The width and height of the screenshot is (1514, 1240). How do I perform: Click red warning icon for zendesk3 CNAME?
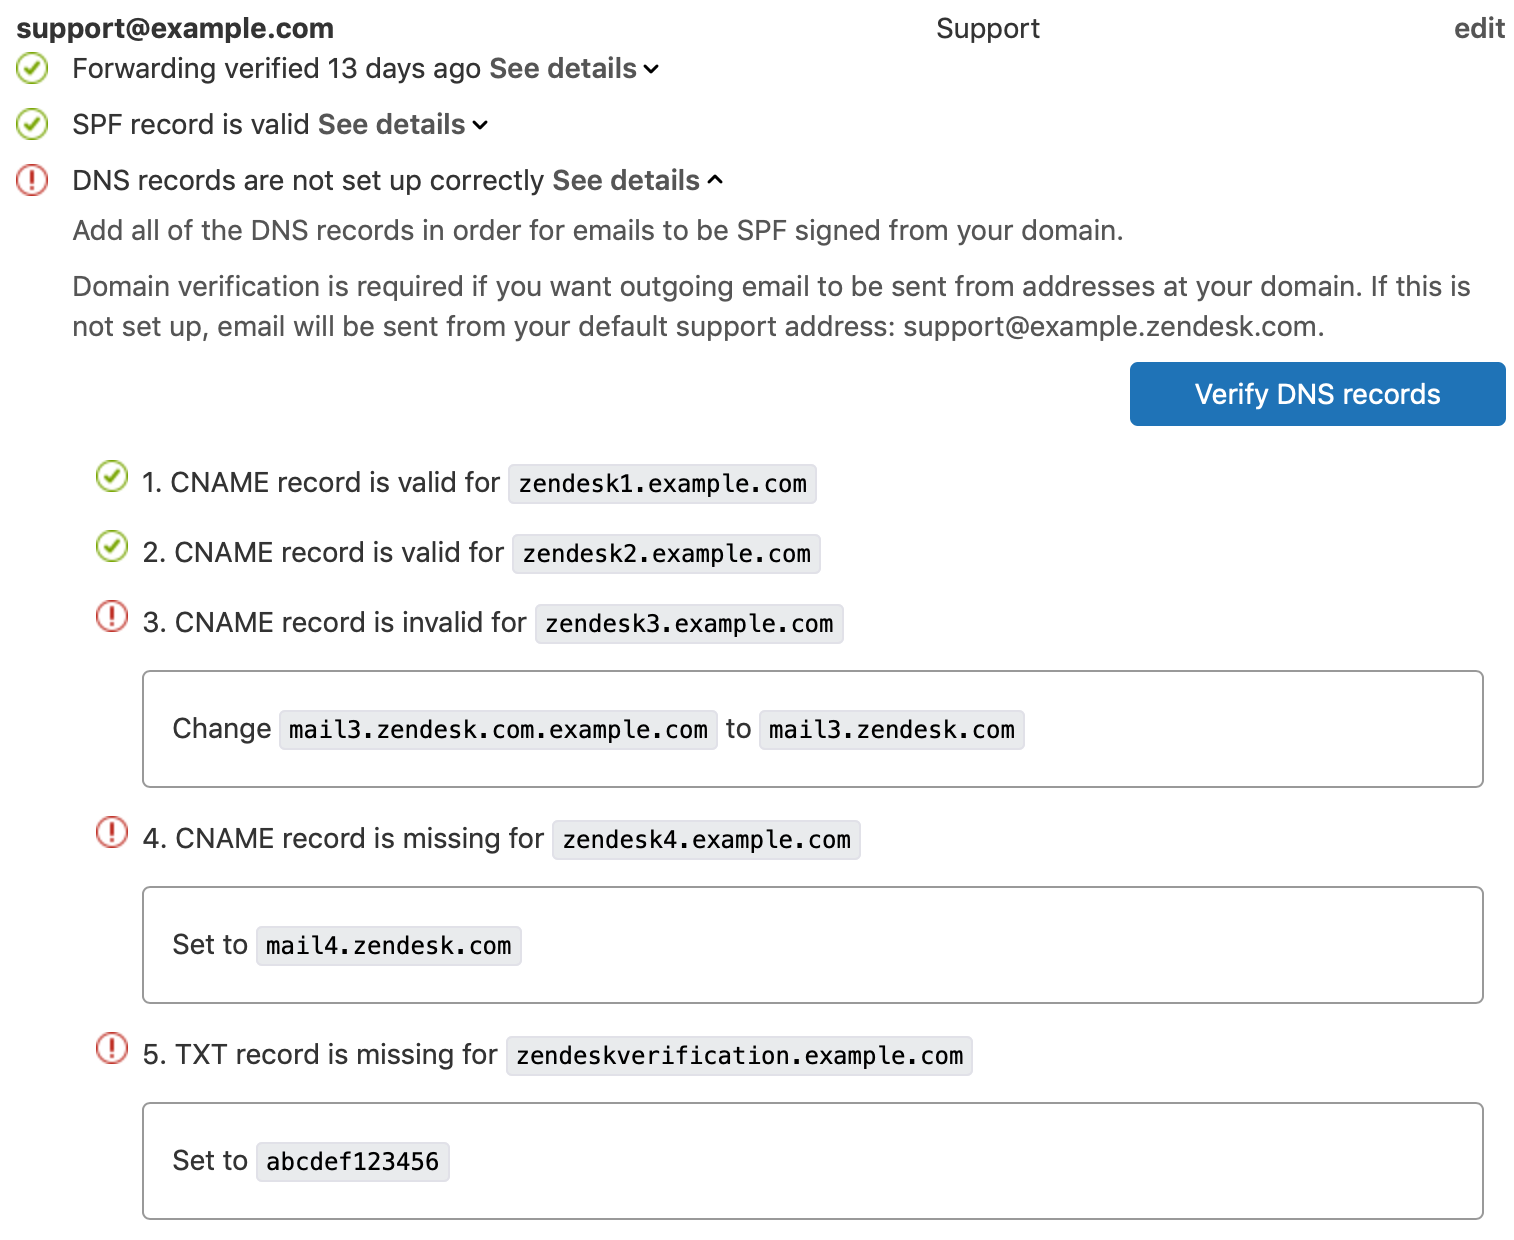click(111, 617)
